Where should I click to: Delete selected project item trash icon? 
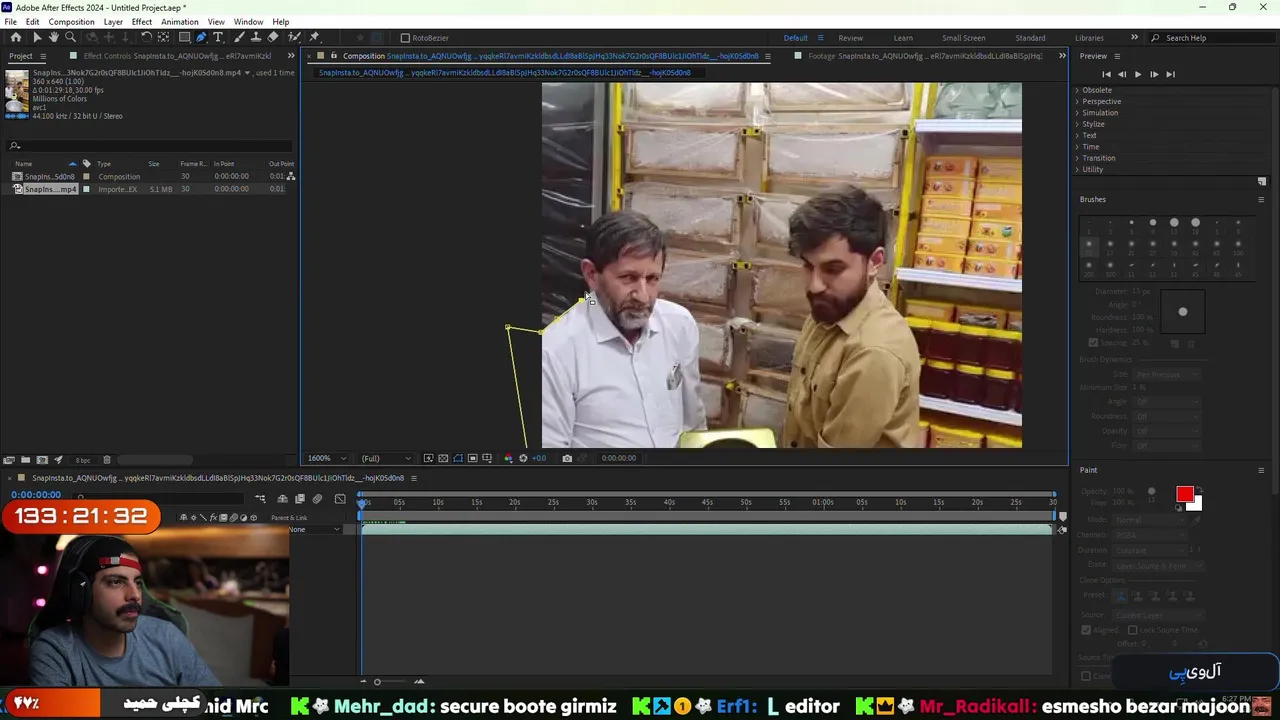107,460
